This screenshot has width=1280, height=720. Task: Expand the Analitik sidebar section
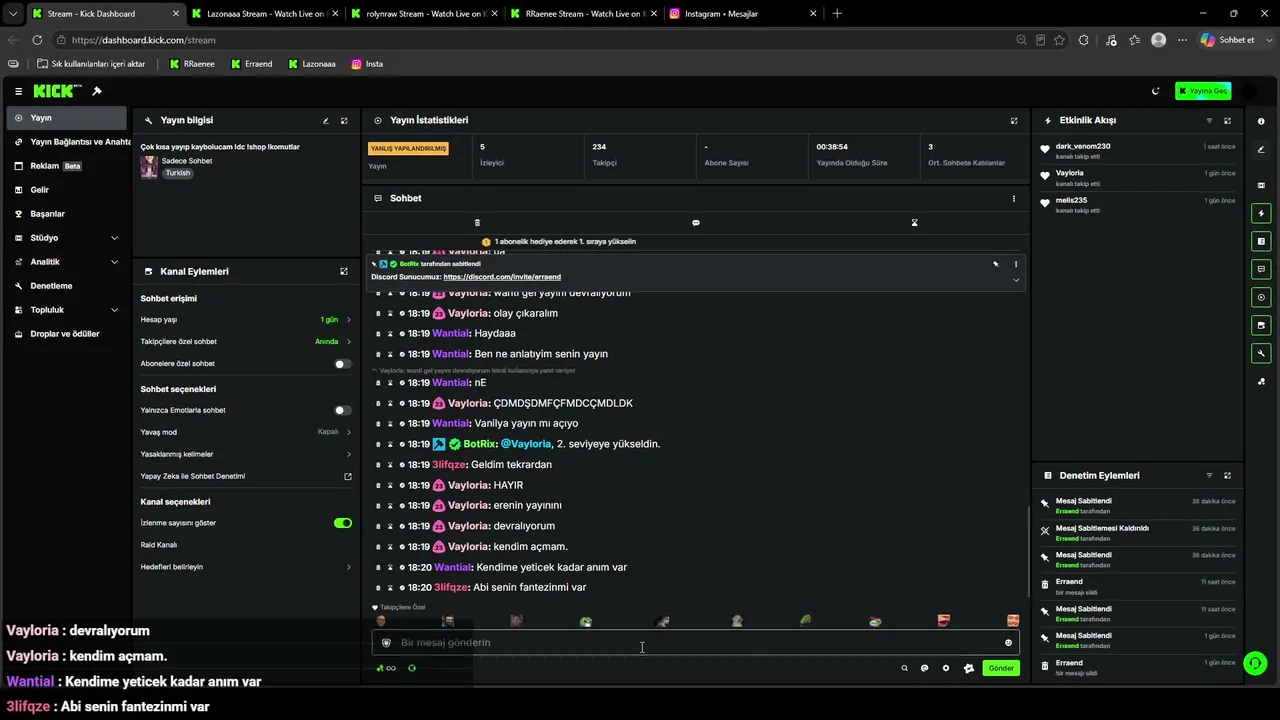point(66,262)
